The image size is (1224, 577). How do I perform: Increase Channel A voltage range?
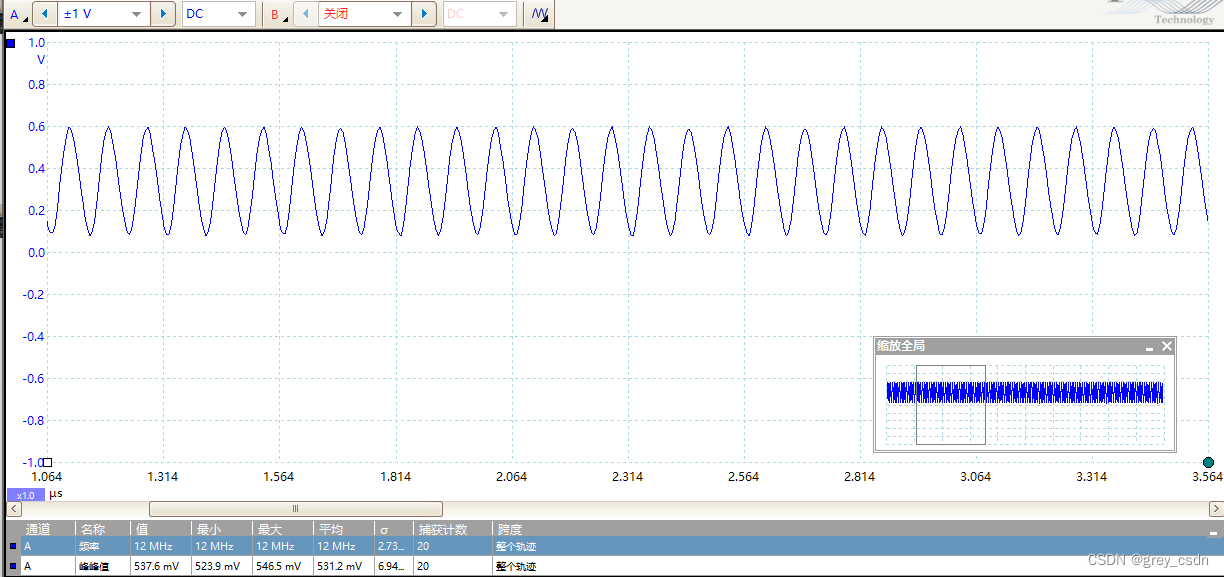164,14
